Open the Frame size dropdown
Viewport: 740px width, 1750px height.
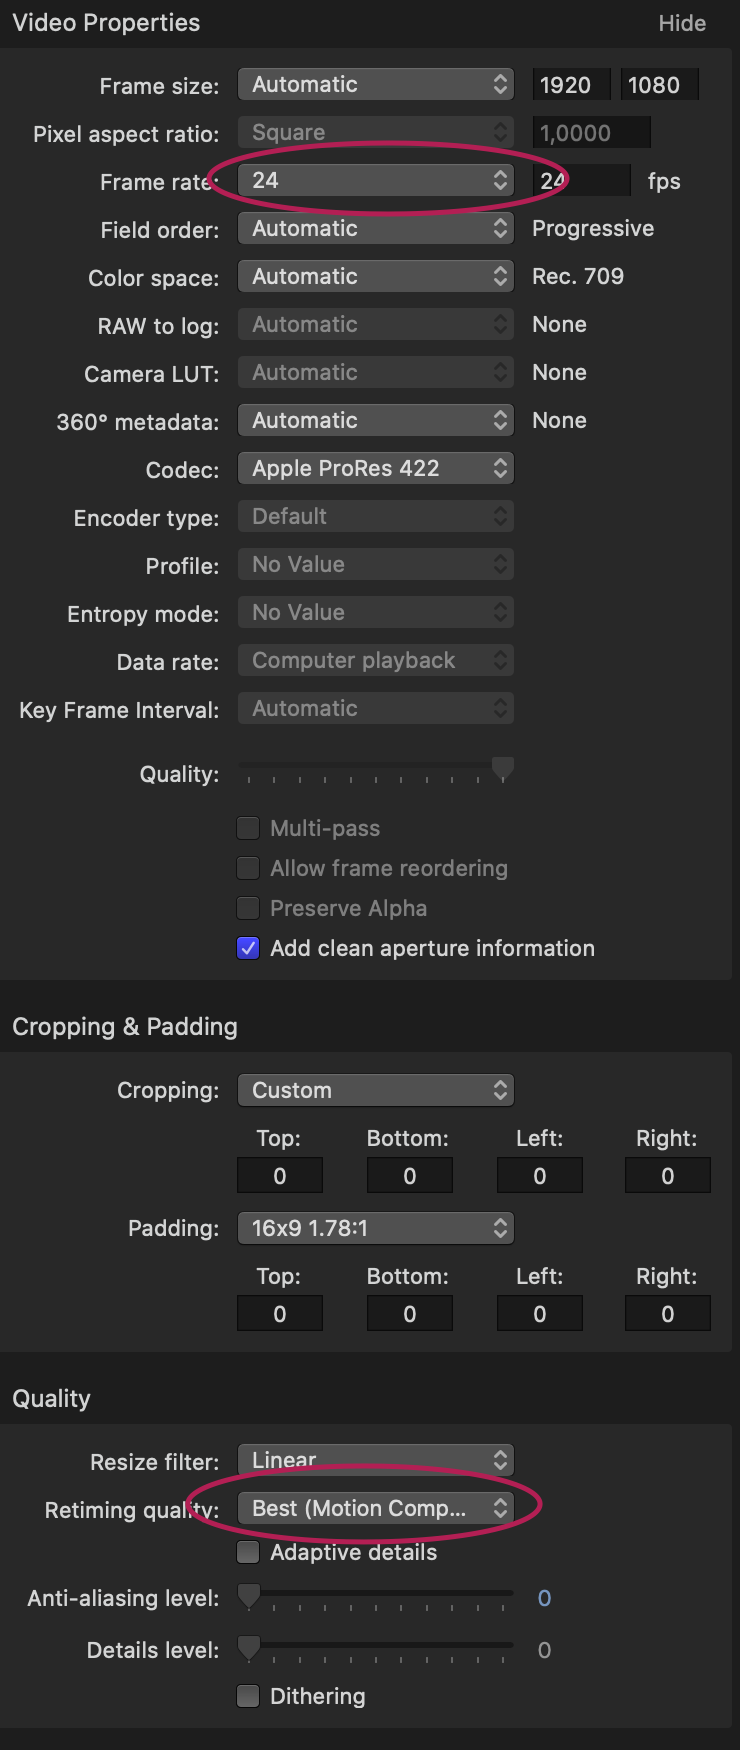[375, 85]
